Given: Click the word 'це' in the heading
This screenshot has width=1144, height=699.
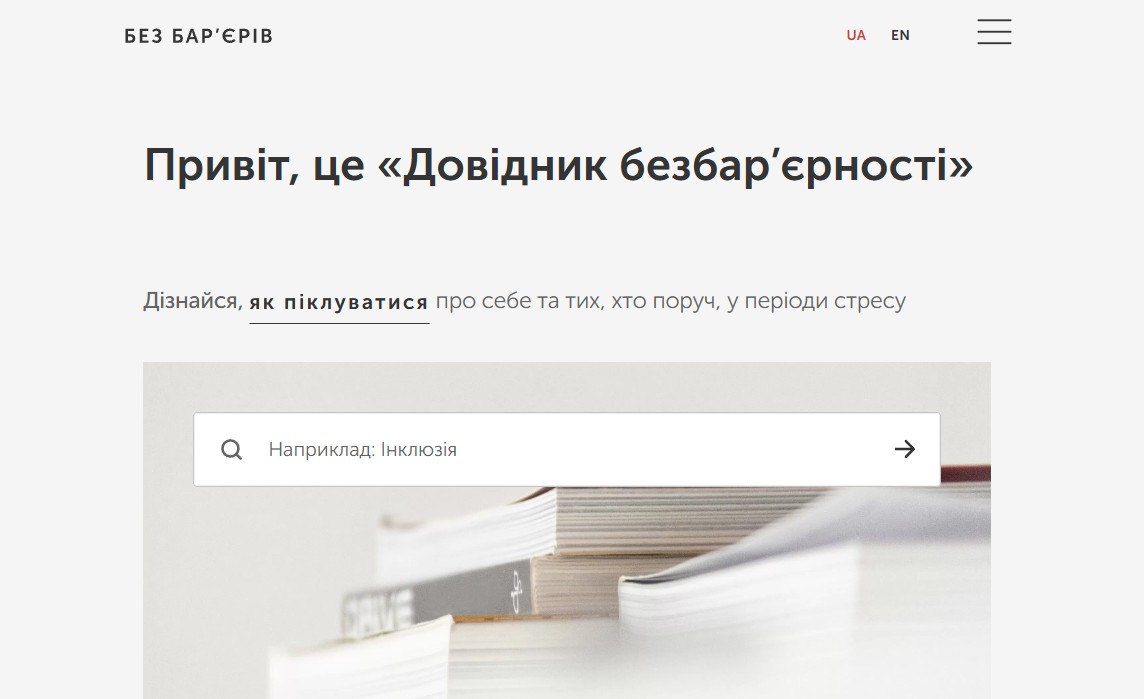Looking at the screenshot, I should [338, 166].
